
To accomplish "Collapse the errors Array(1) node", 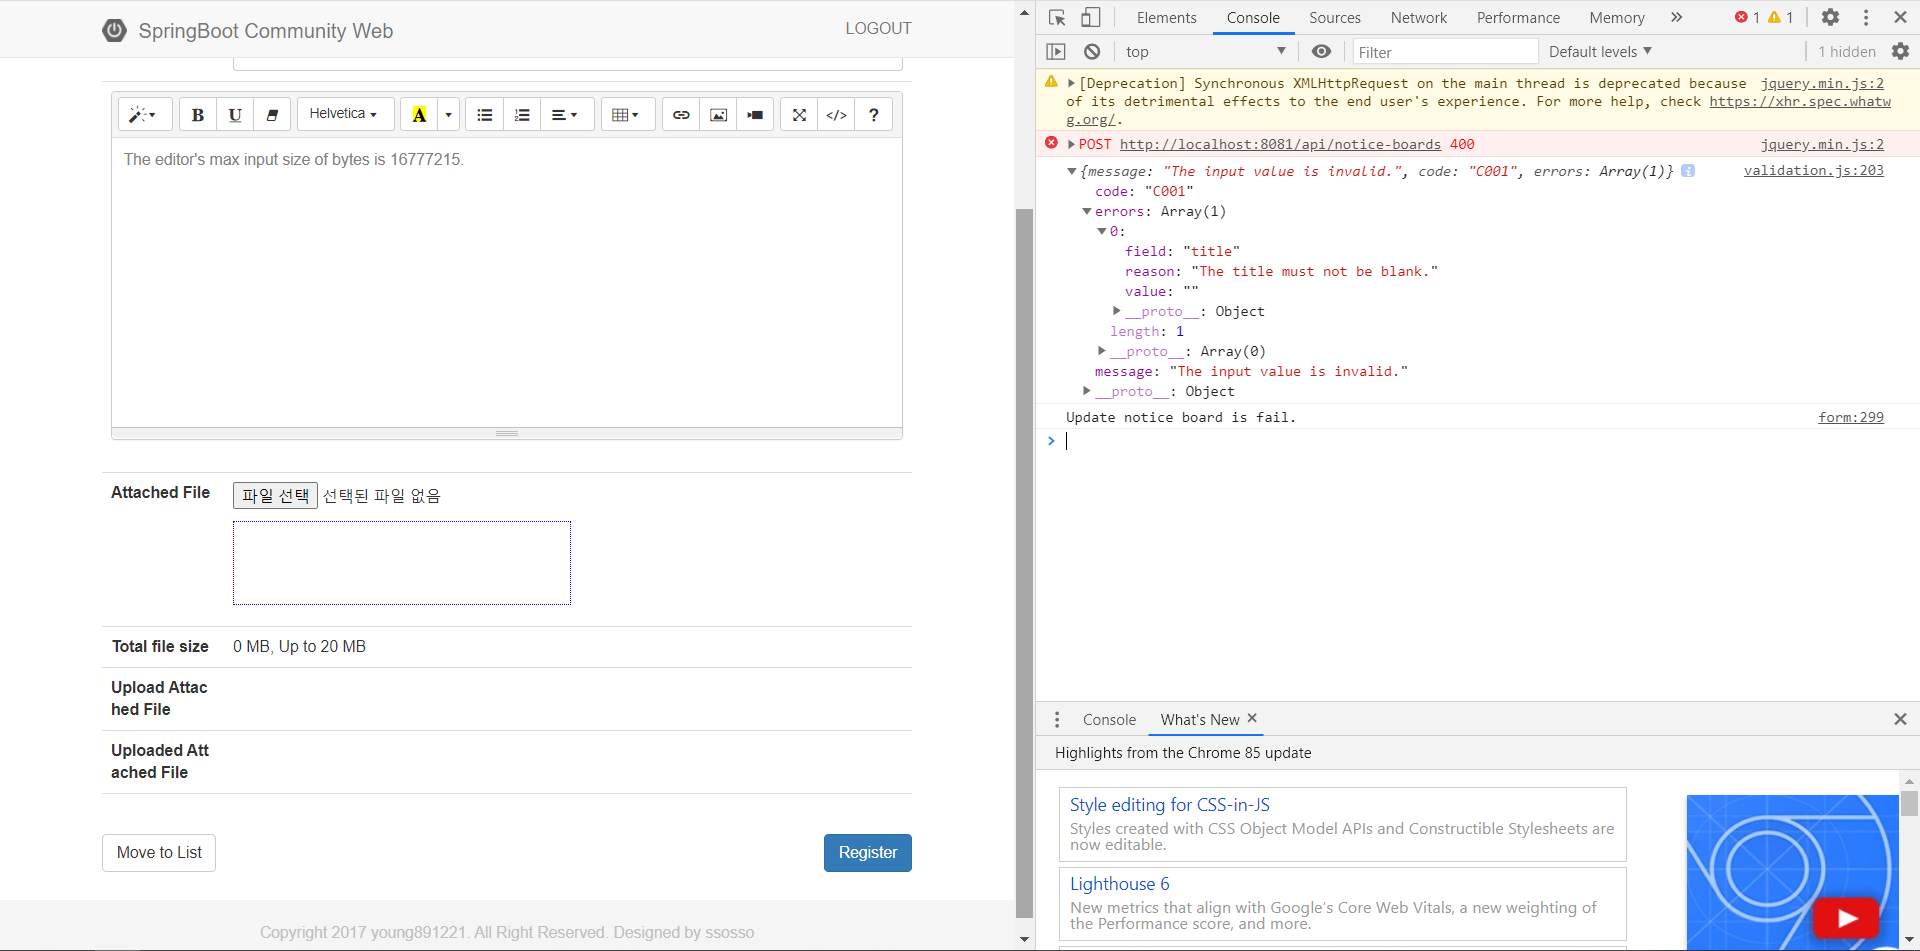I will pos(1087,212).
